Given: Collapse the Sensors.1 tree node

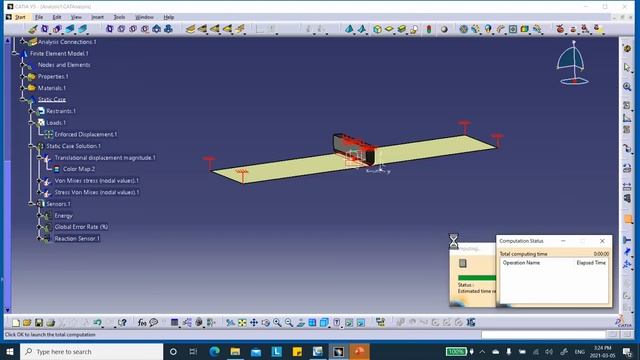Looking at the screenshot, I should coord(31,204).
